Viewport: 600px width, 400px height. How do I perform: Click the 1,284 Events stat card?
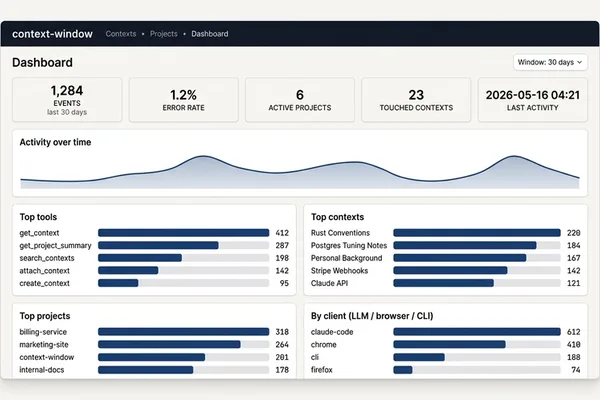(67, 100)
